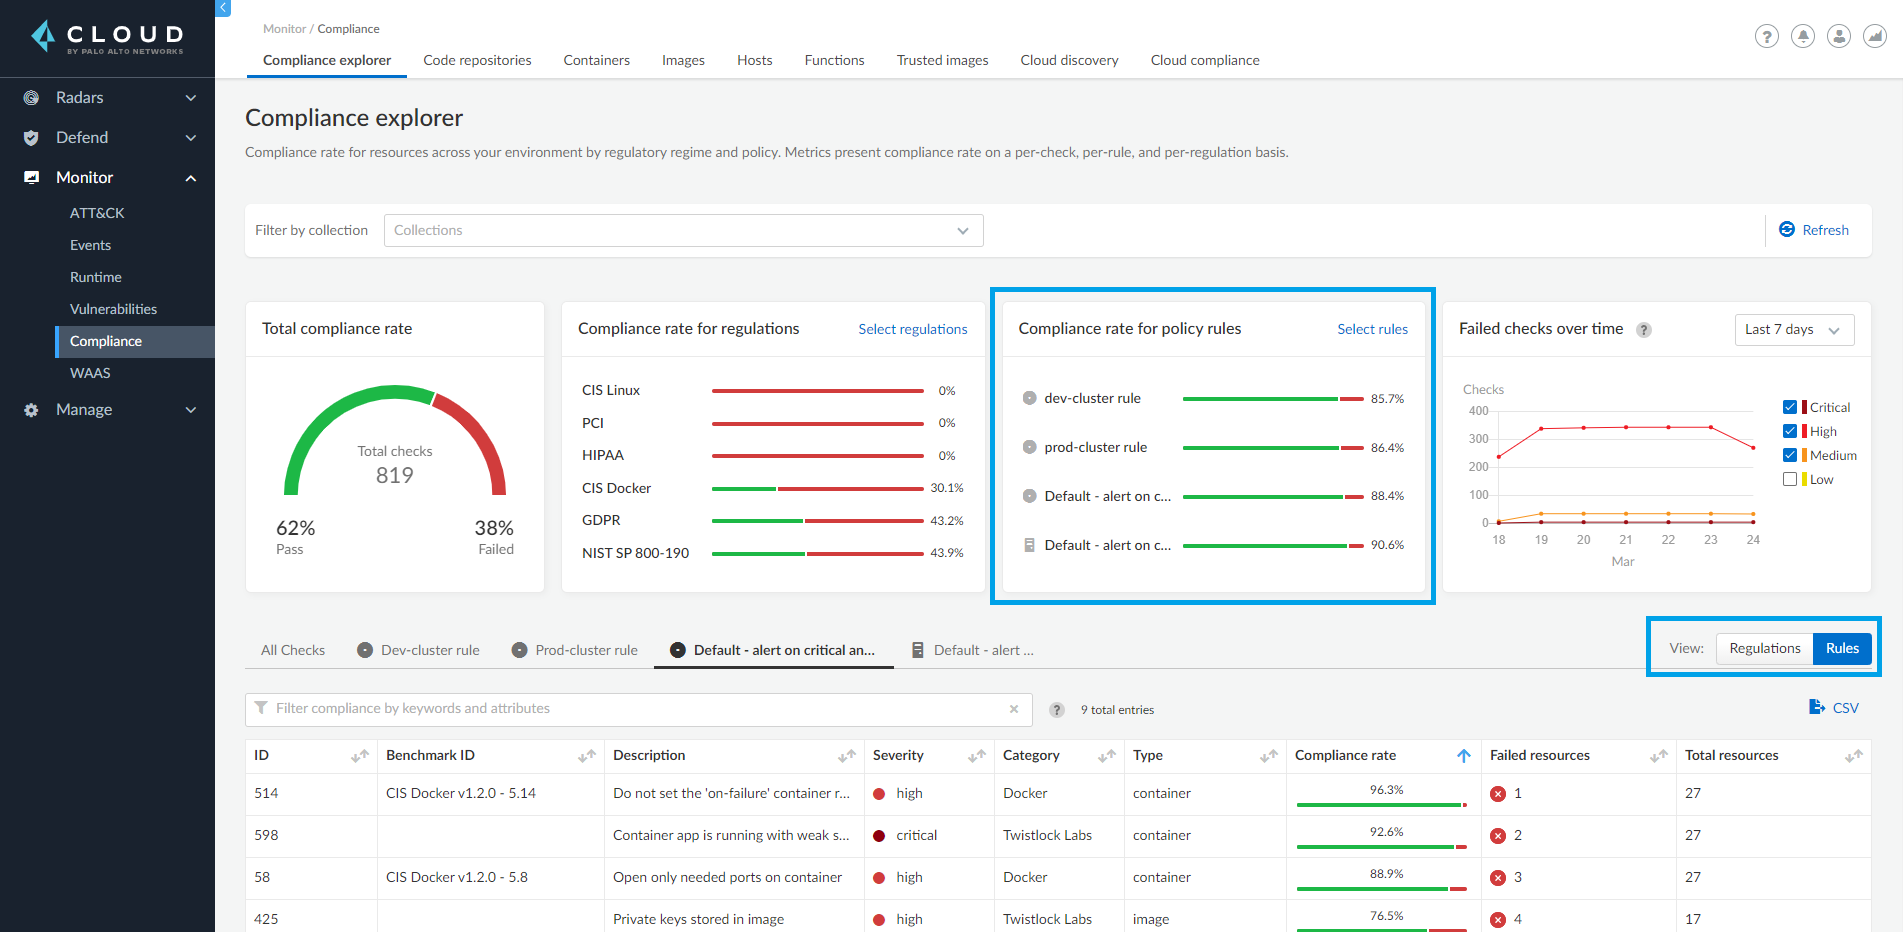This screenshot has height=932, width=1903.
Task: Click the Refresh circular arrow icon
Action: pos(1787,230)
